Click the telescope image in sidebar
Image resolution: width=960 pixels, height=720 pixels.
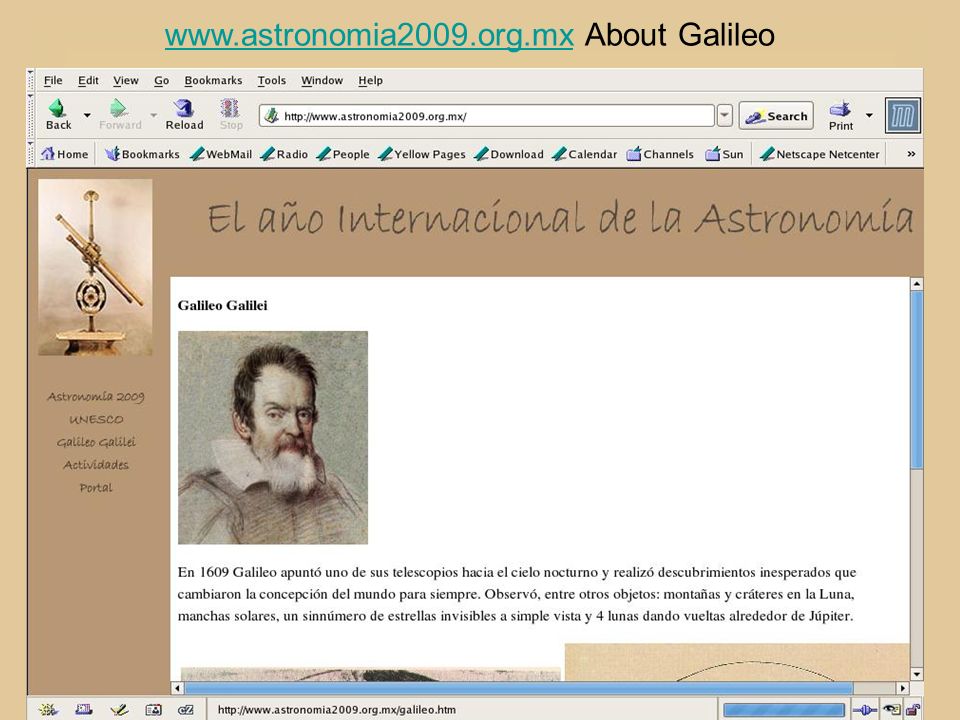(x=95, y=267)
